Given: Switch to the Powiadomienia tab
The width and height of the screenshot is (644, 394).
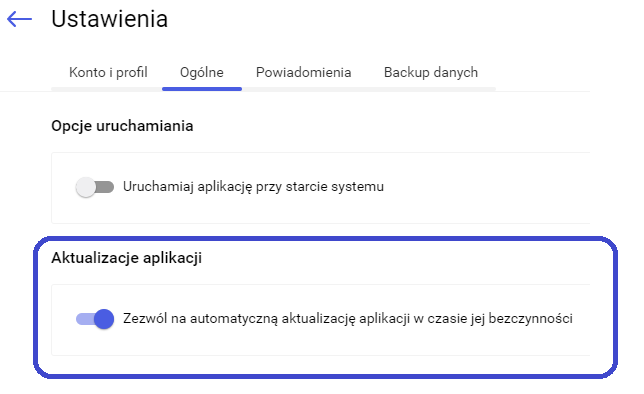Looking at the screenshot, I should pyautogui.click(x=304, y=72).
